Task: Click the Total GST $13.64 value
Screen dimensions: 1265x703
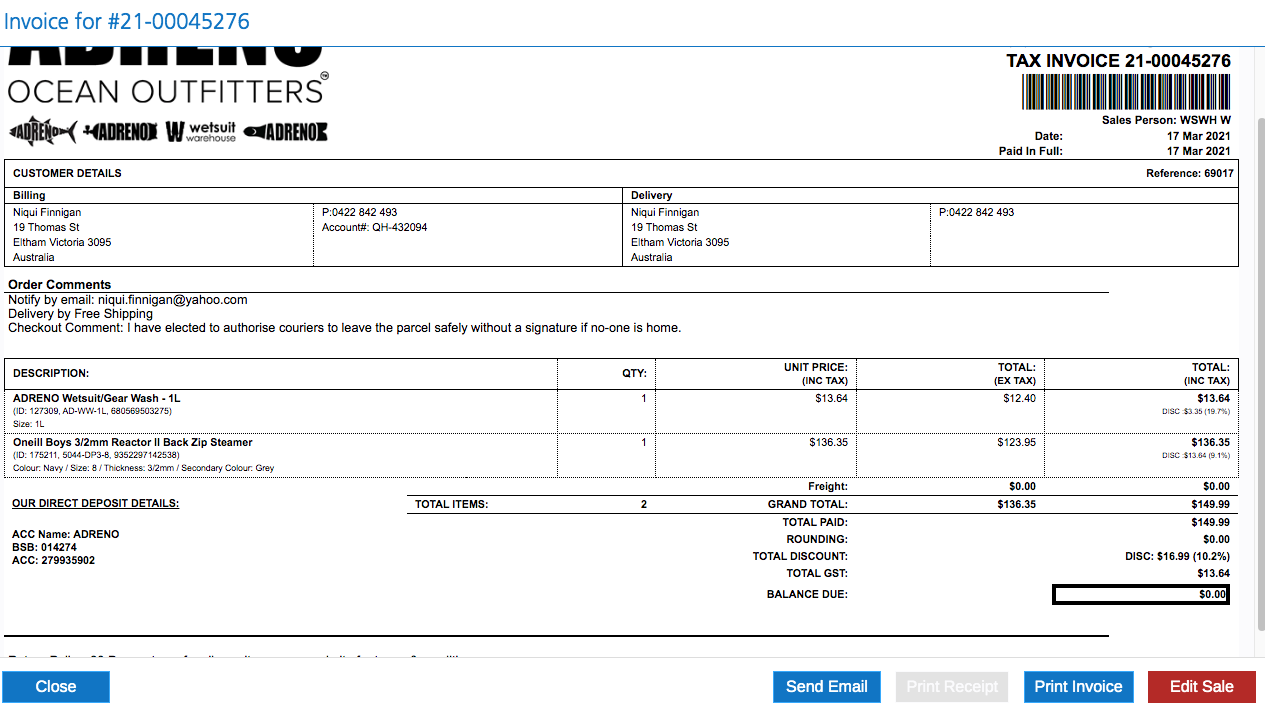Action: point(1213,573)
